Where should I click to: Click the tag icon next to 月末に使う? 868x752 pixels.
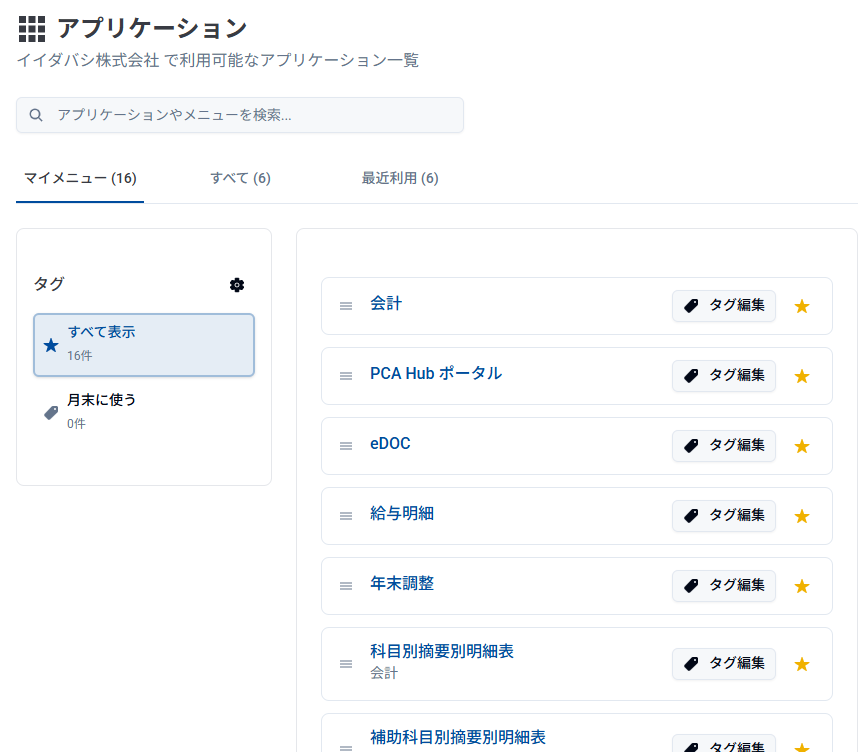(x=50, y=410)
